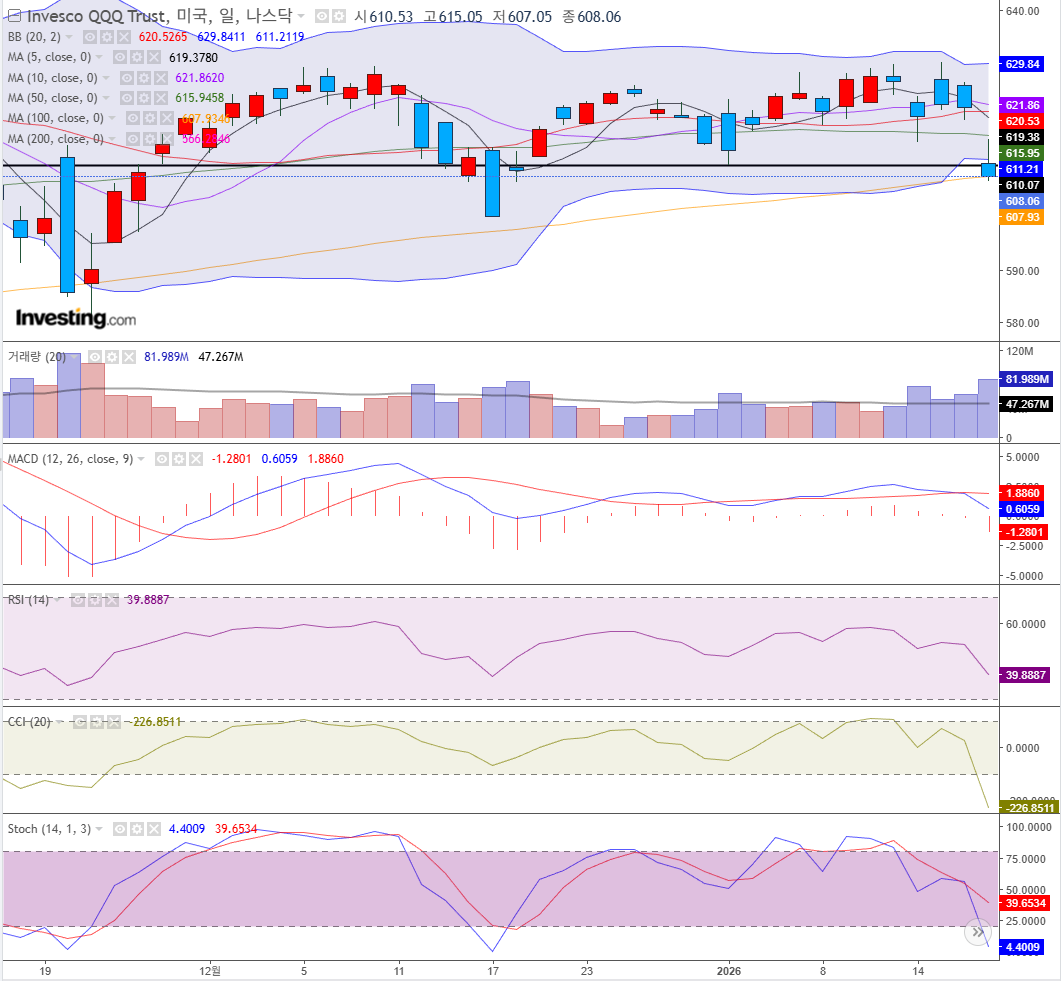Expand dropdown arrow next to 나스닥 title
This screenshot has height=981, width=1061.
coord(301,16)
